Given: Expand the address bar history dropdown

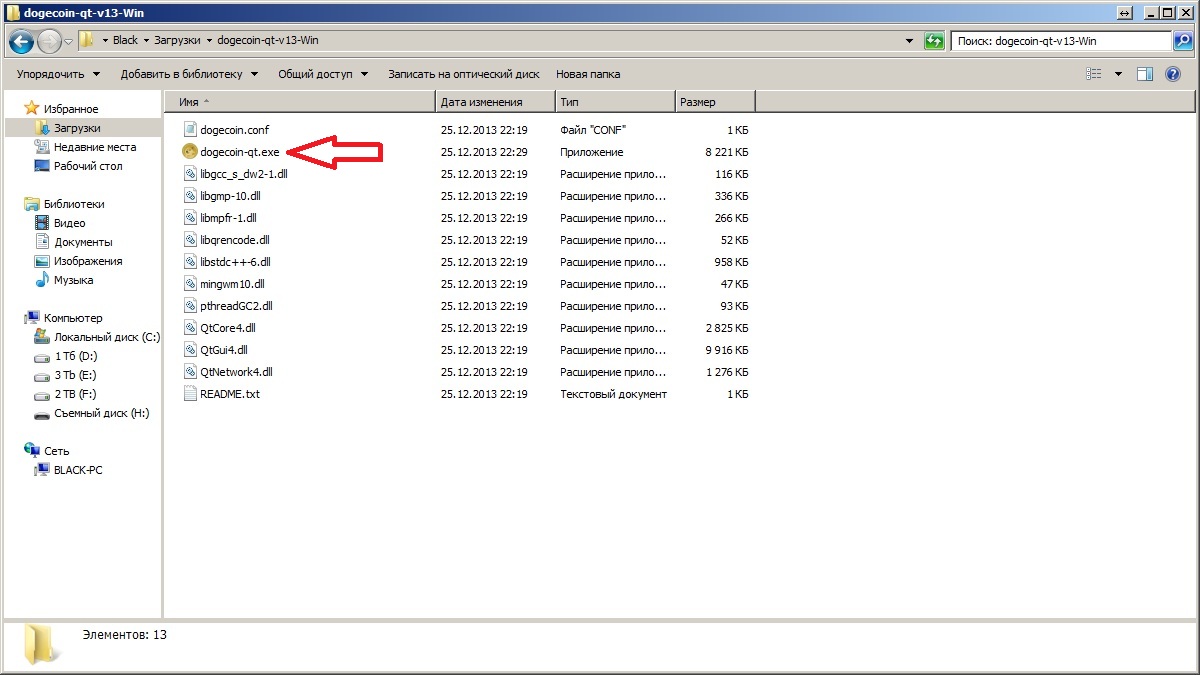Looking at the screenshot, I should click(909, 41).
